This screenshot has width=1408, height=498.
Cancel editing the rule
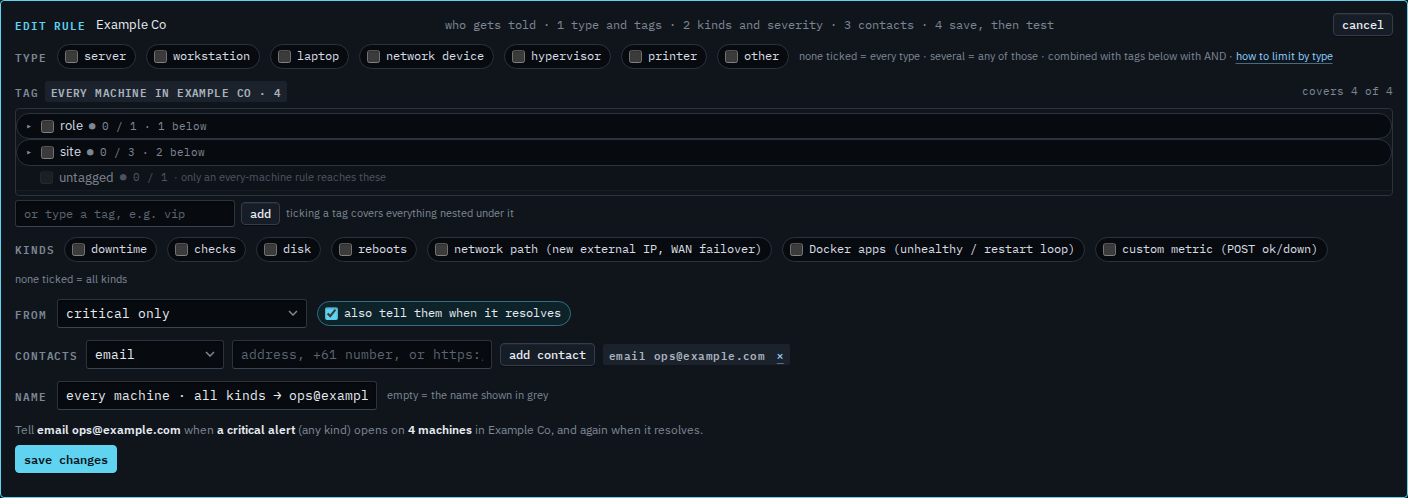pyautogui.click(x=1362, y=25)
